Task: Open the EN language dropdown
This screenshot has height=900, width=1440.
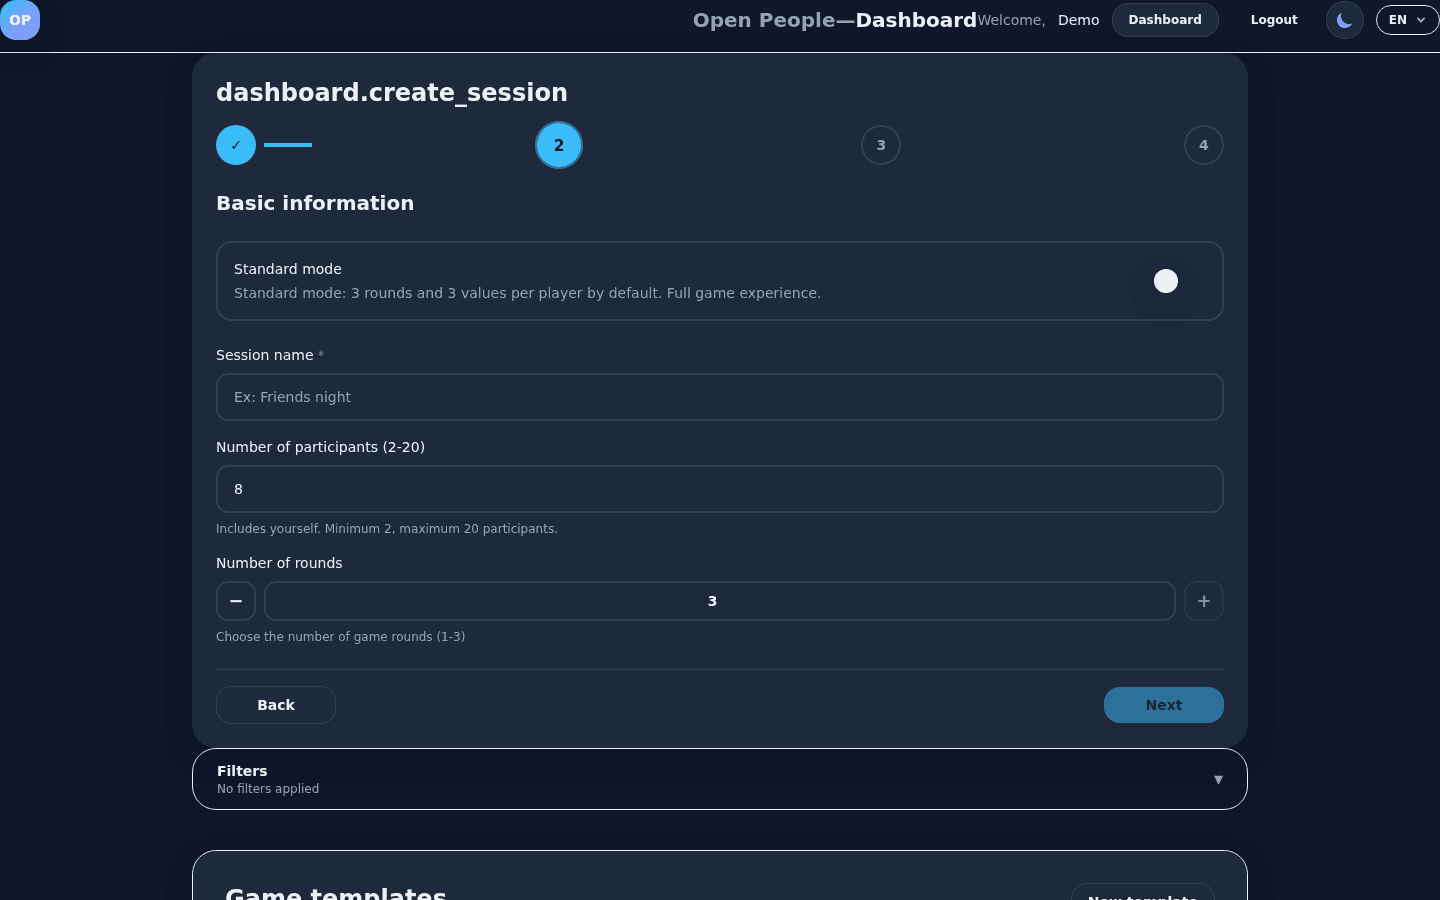Action: [x=1407, y=19]
